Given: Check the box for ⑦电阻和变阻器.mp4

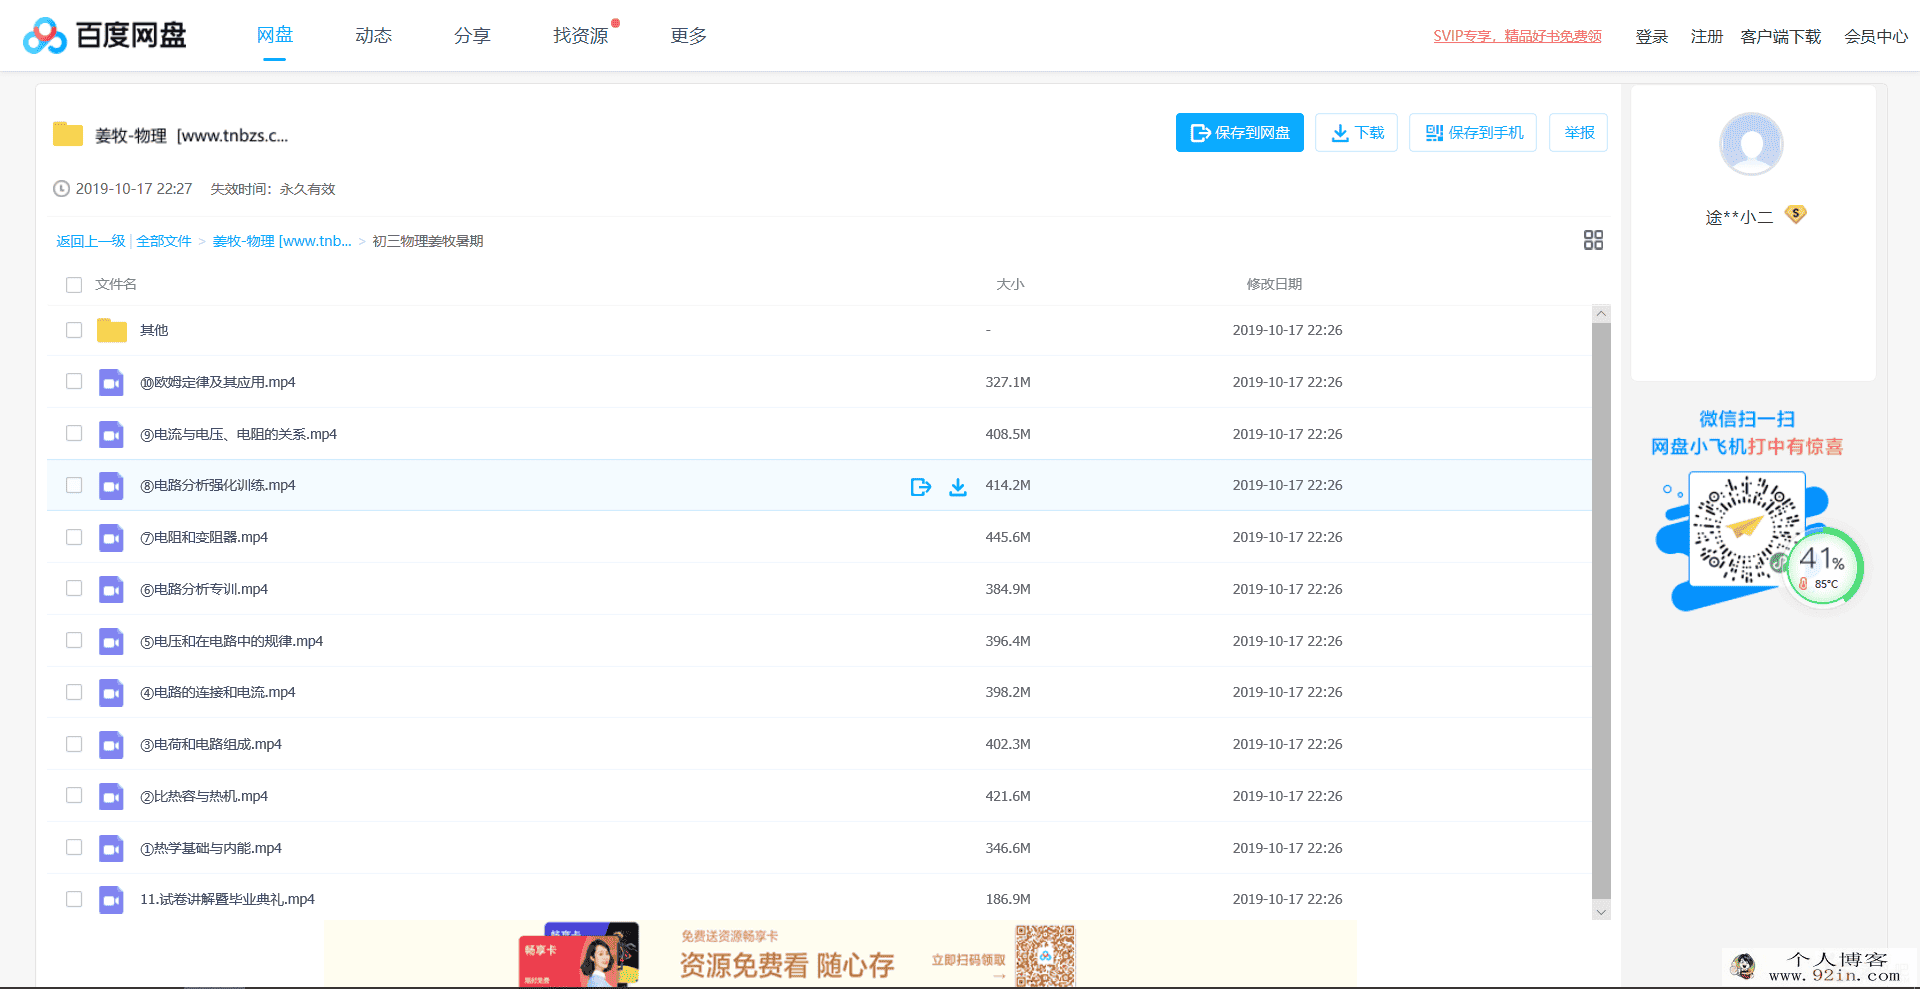Looking at the screenshot, I should tap(74, 537).
